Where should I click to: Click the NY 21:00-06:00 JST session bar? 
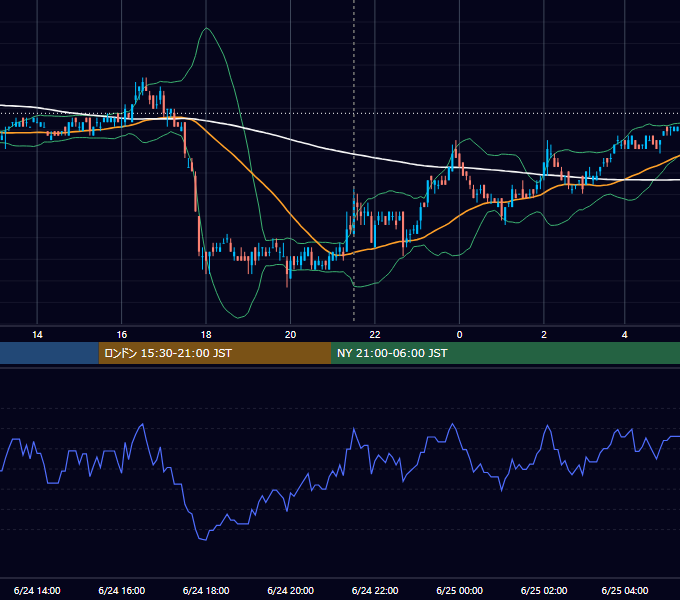tap(505, 353)
